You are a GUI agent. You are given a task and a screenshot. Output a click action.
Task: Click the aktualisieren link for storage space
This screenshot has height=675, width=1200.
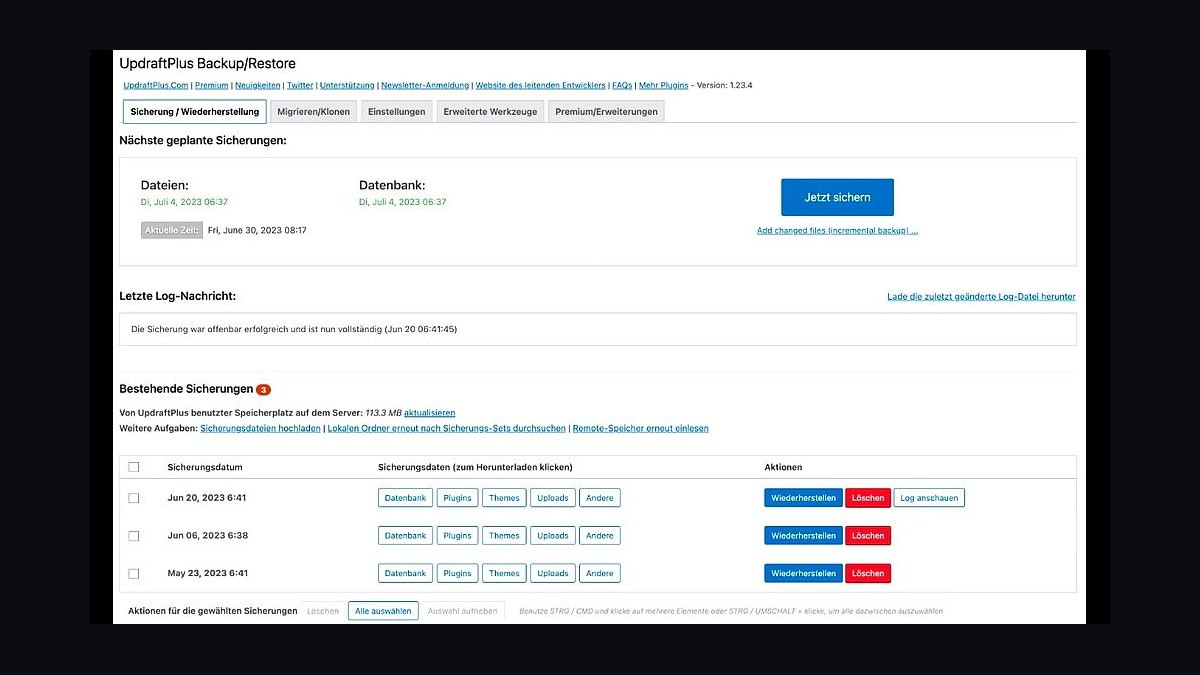click(429, 412)
